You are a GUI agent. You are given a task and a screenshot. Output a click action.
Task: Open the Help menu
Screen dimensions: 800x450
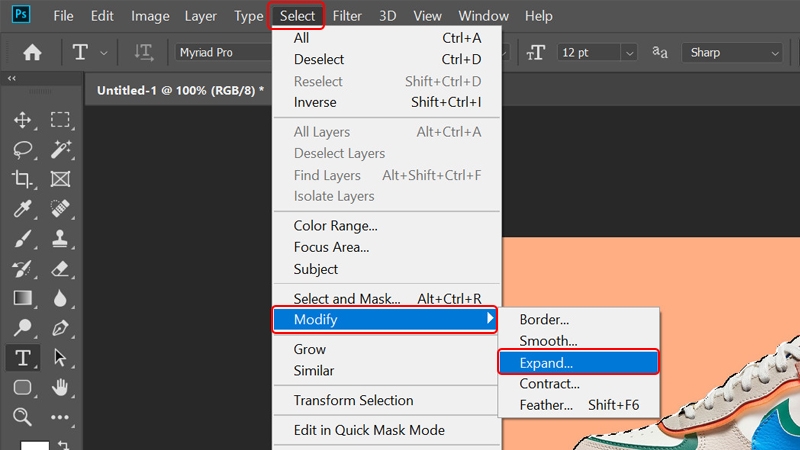[538, 16]
